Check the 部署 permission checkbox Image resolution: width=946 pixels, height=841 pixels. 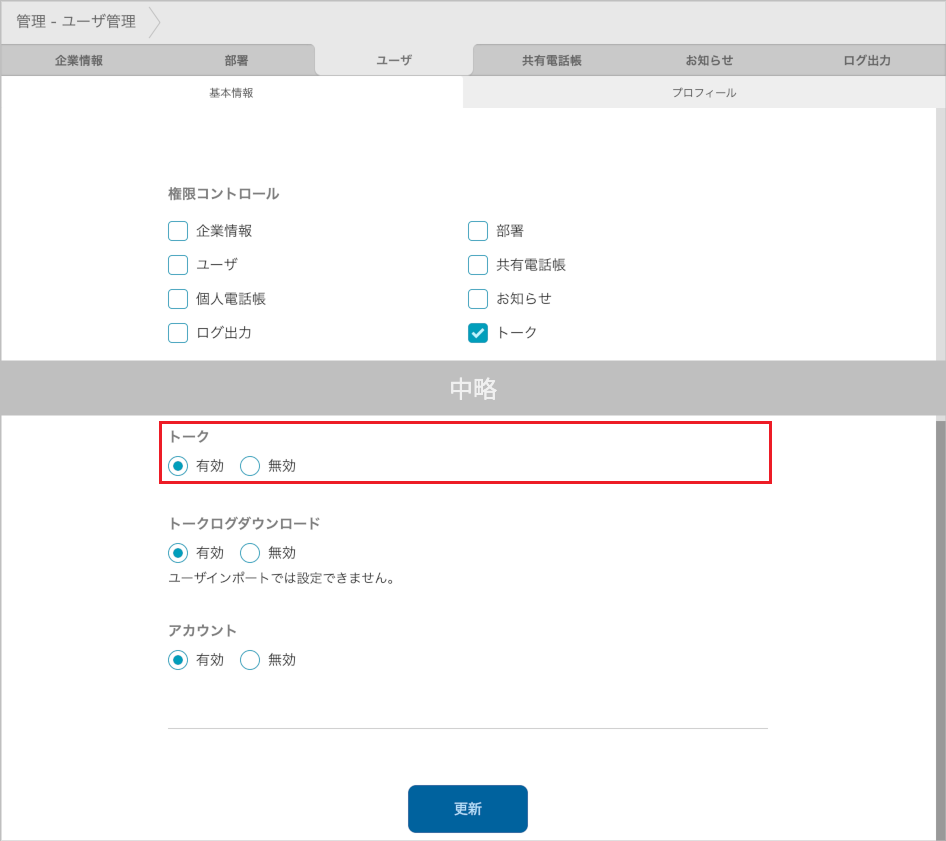click(x=478, y=231)
